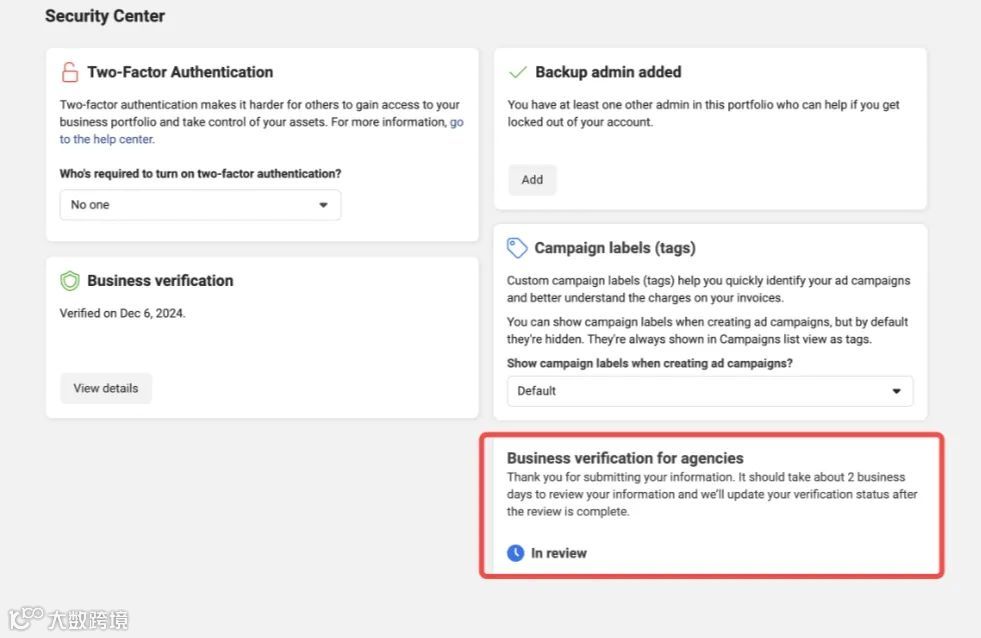
Task: Click the Backup admin added card title
Action: [x=608, y=72]
